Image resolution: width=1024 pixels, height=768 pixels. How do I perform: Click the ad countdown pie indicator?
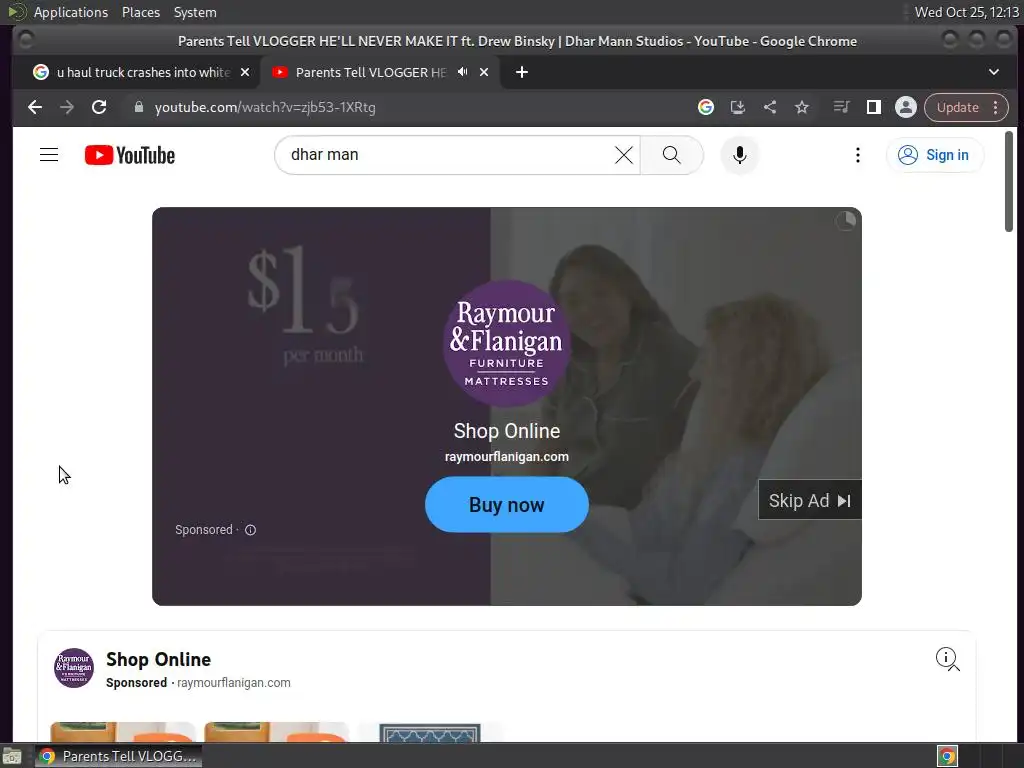pyautogui.click(x=846, y=221)
